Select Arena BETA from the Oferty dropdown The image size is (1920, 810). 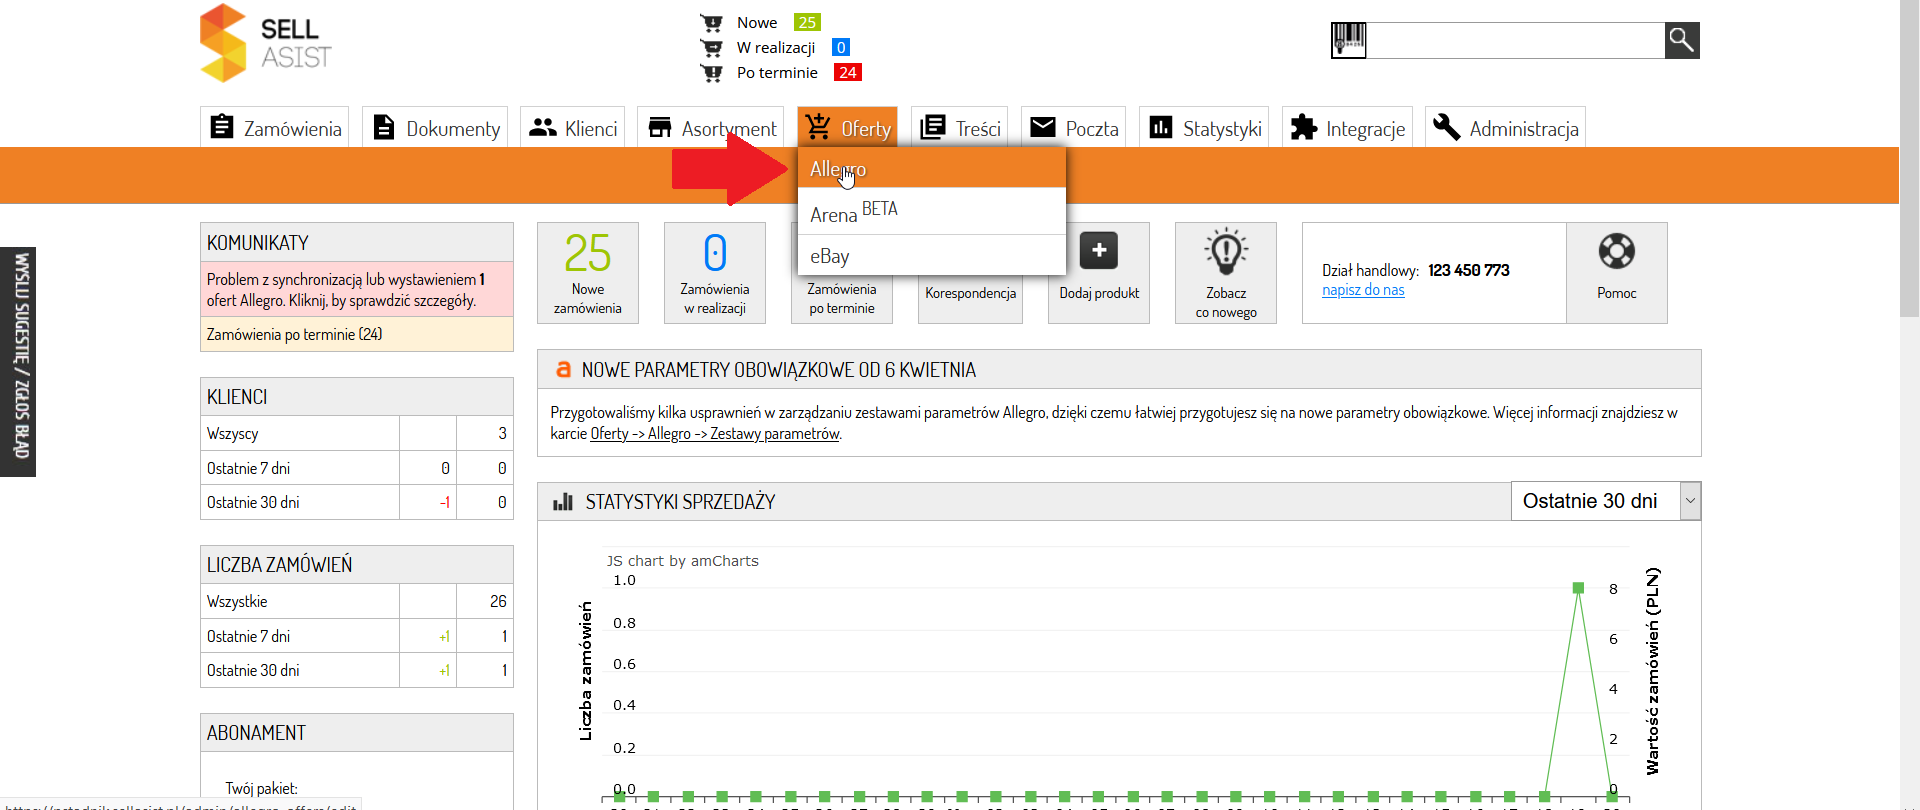pyautogui.click(x=932, y=212)
